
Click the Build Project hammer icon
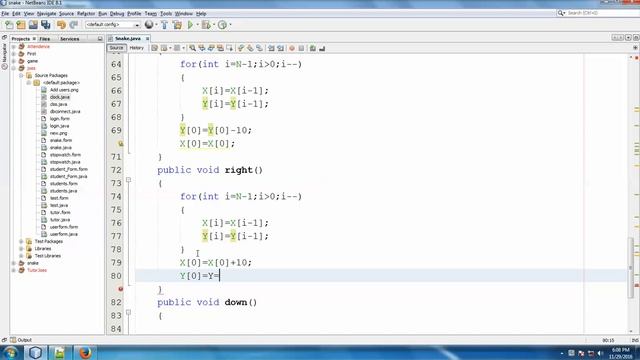click(x=164, y=25)
